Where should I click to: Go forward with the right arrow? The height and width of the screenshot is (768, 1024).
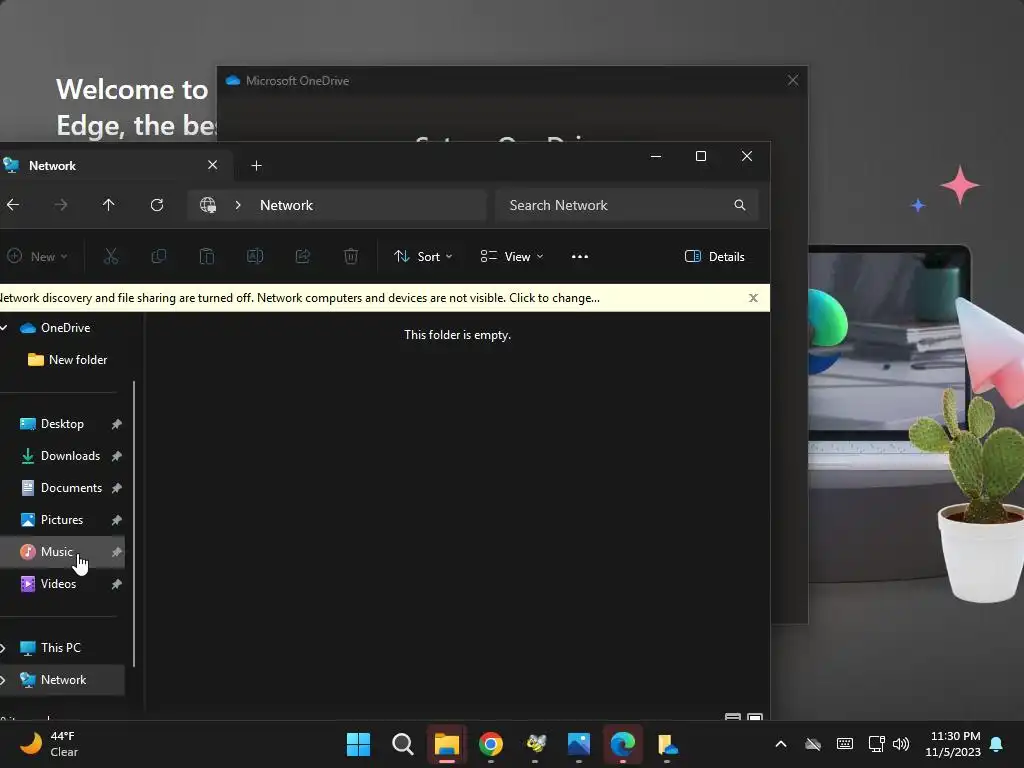coord(61,205)
